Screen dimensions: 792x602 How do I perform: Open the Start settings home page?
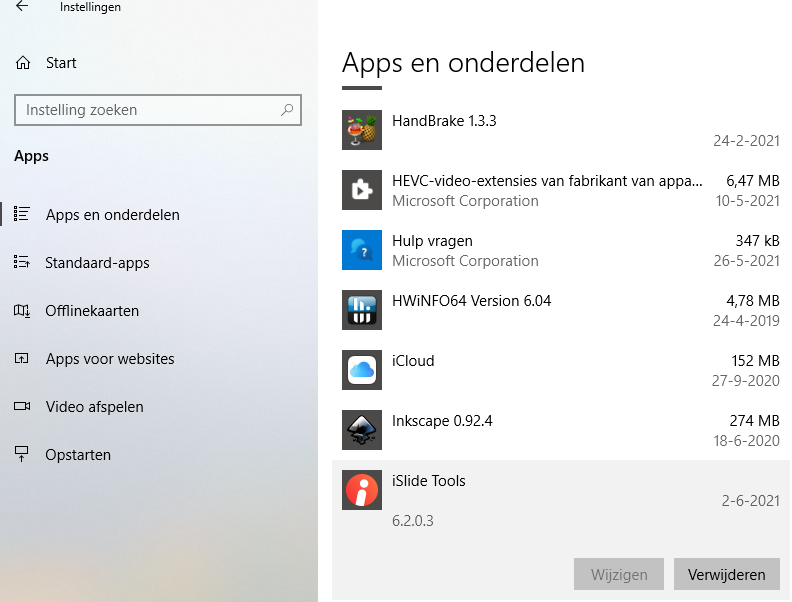coord(61,63)
